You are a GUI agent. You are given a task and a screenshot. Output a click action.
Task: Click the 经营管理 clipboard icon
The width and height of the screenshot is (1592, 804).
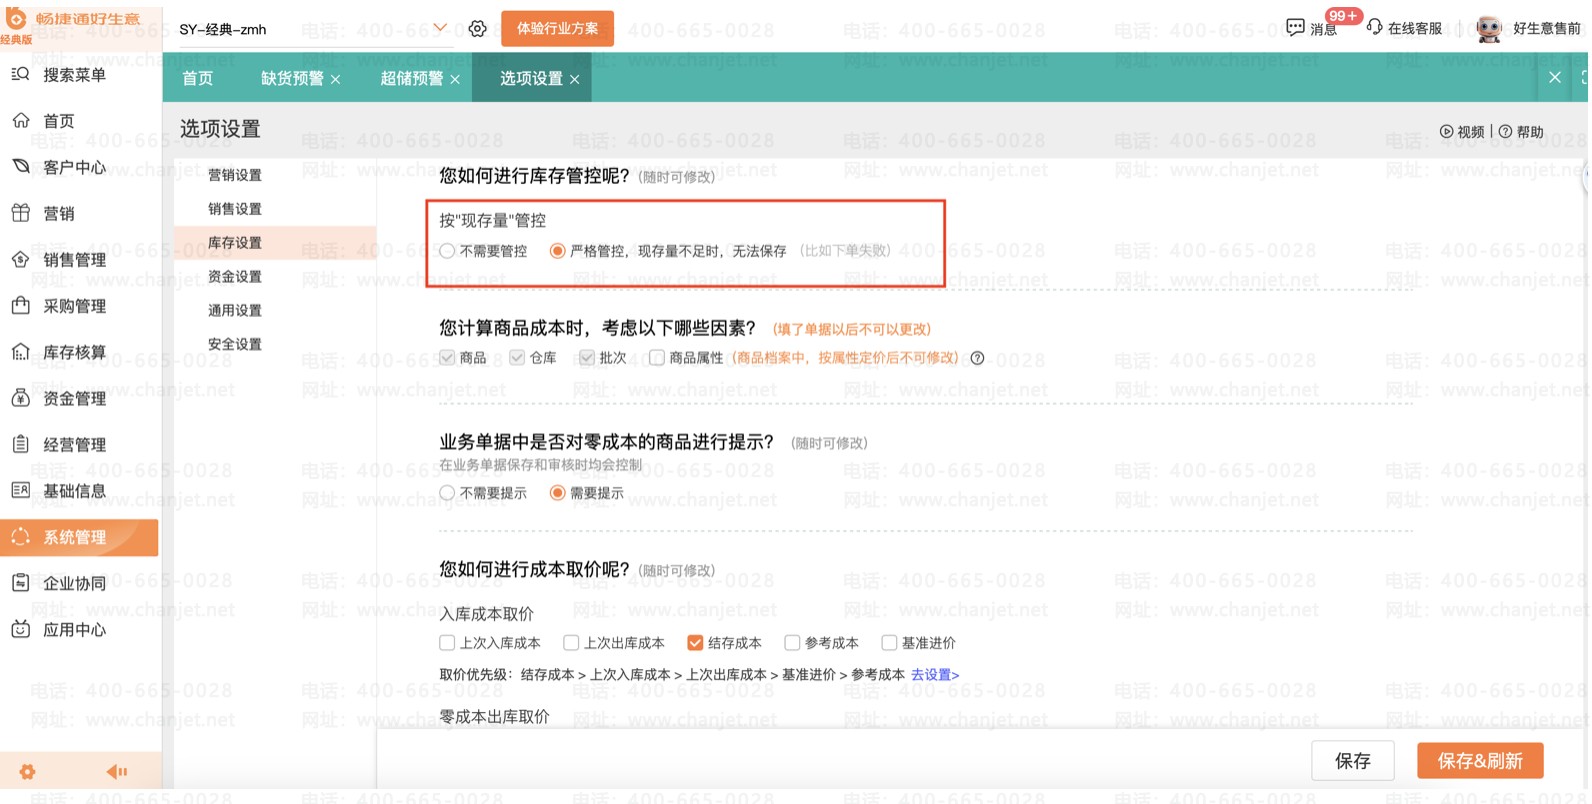pos(20,444)
